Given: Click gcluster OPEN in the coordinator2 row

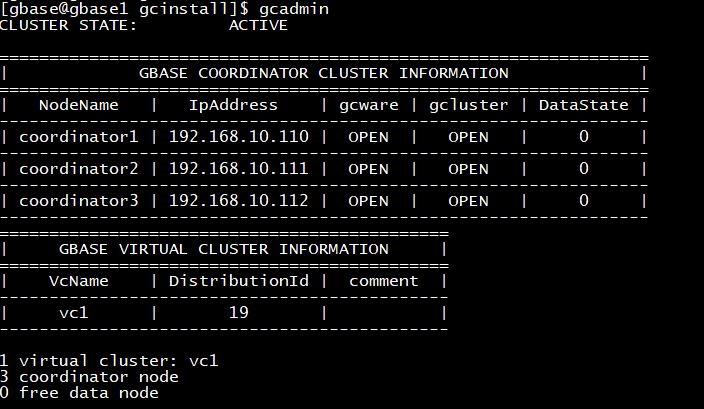Looking at the screenshot, I should [x=468, y=168].
